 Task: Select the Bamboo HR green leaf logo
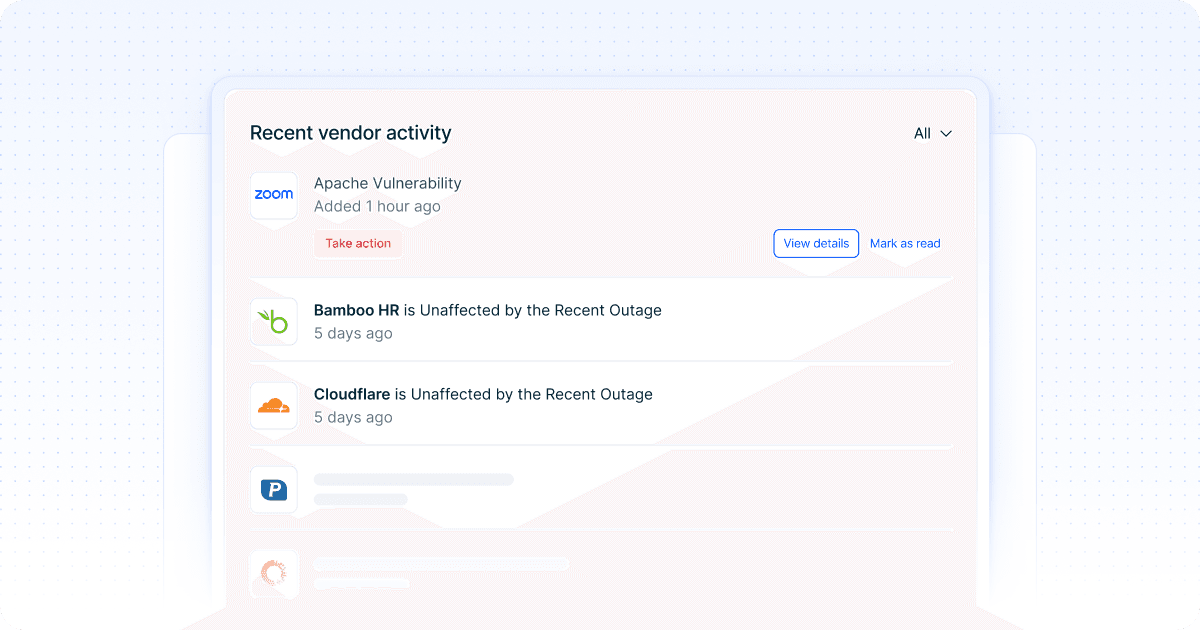273,322
